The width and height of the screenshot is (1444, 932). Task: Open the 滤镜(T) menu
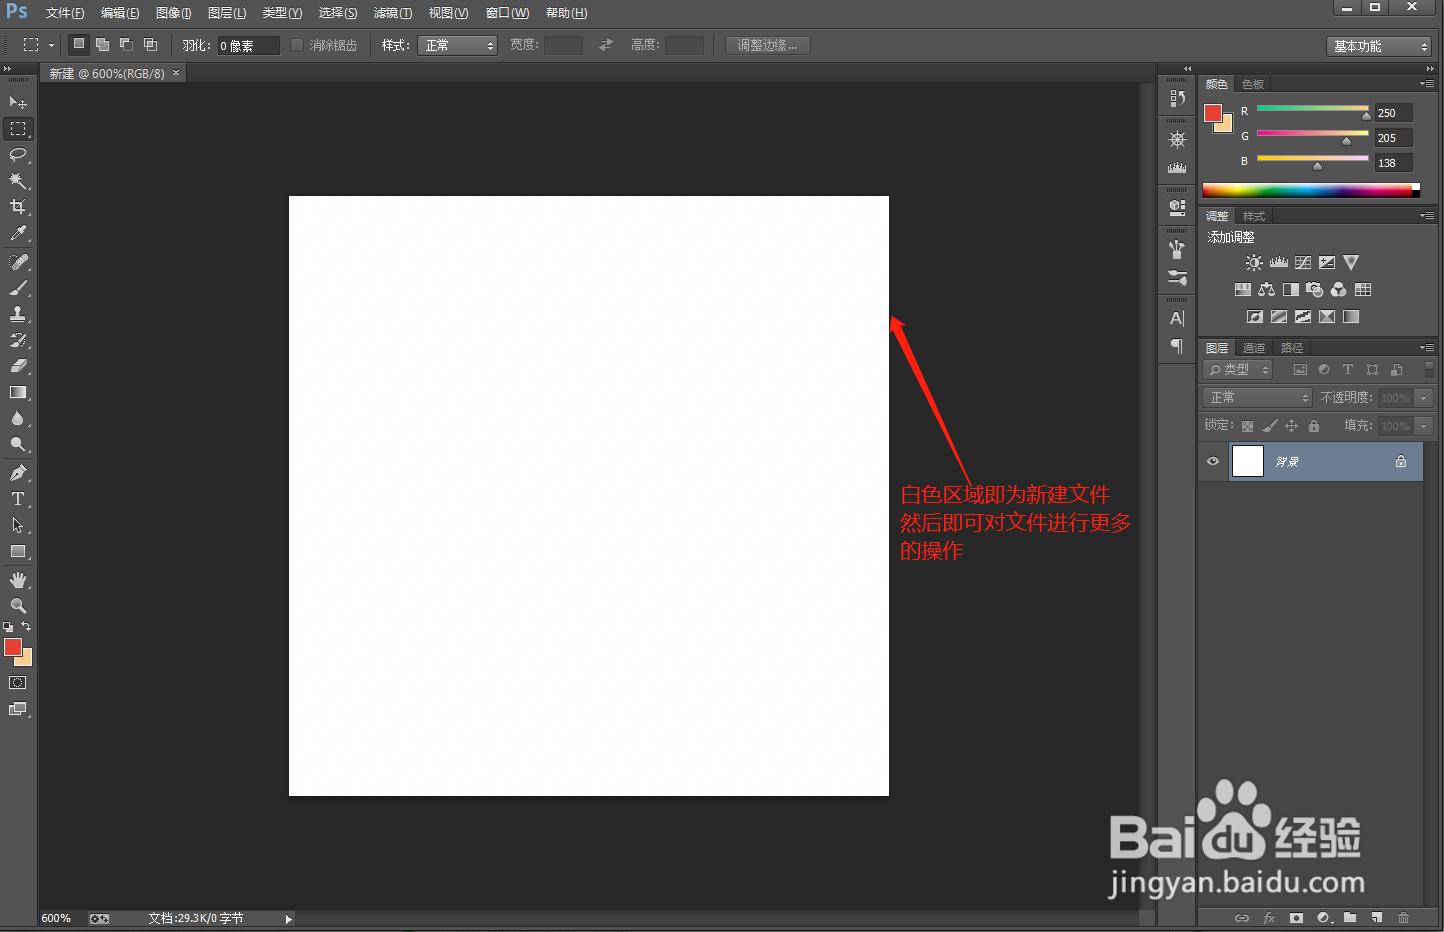[x=392, y=13]
